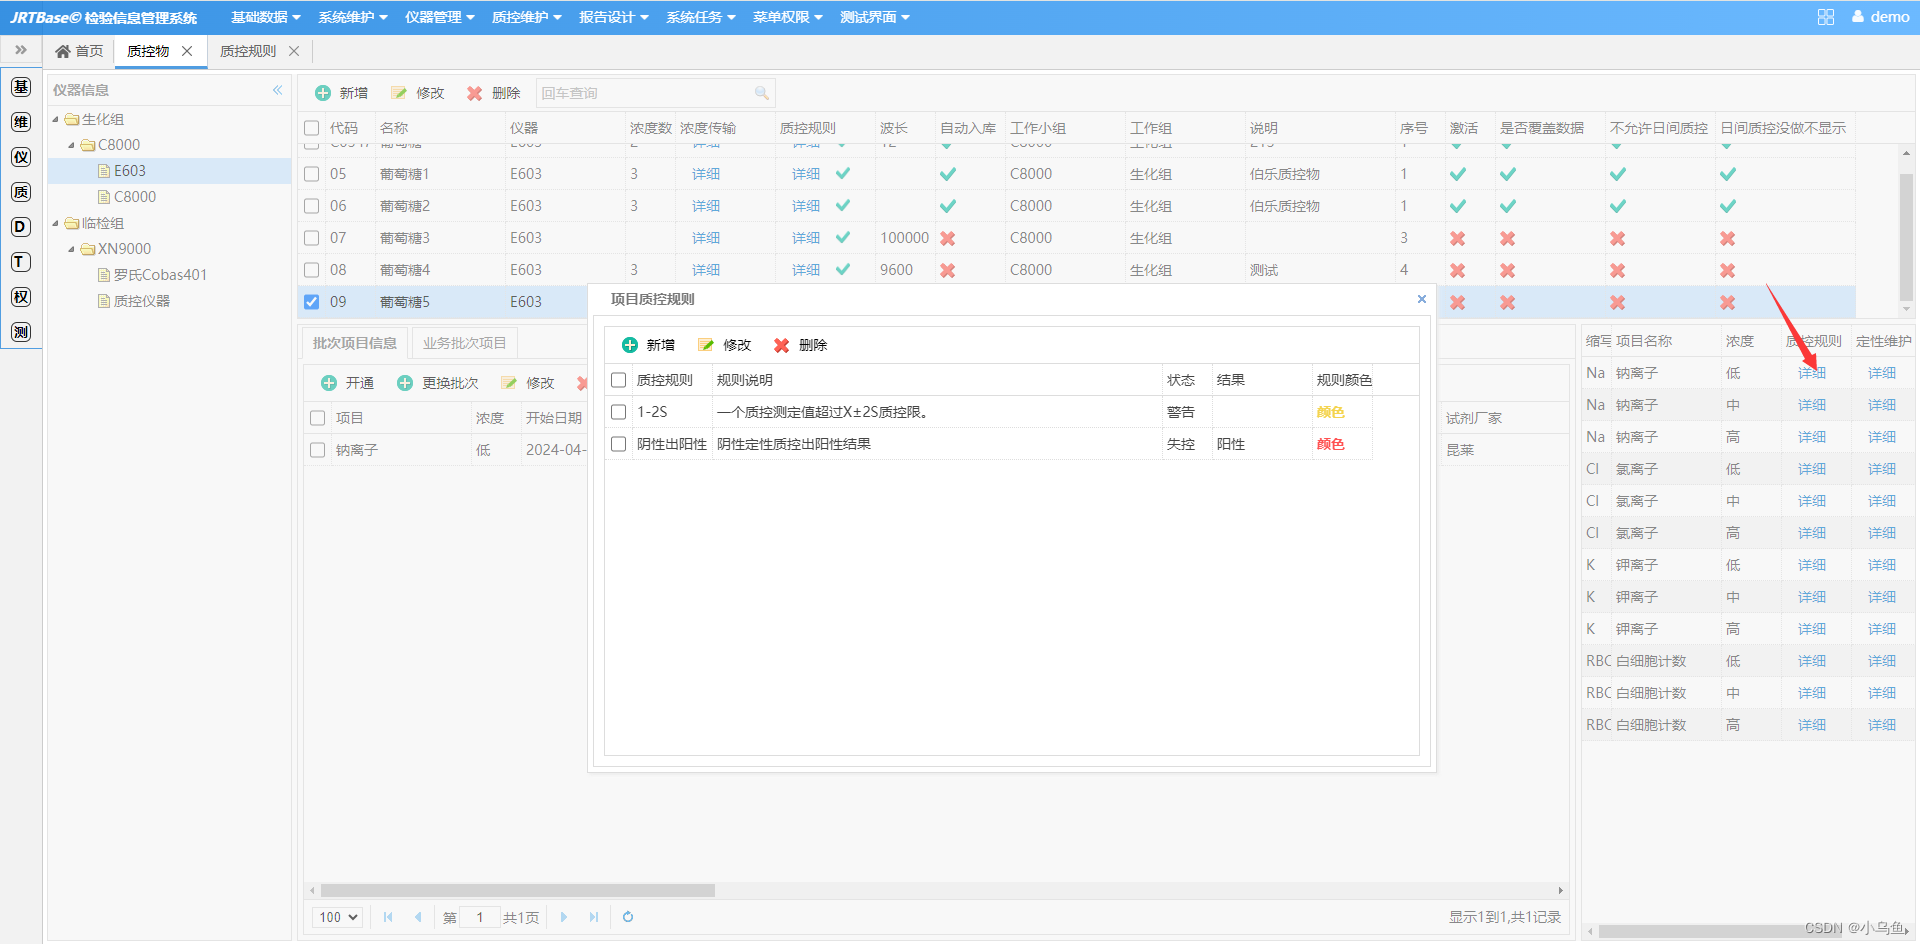Click the grid layout icon in header
This screenshot has height=944, width=1920.
(1826, 17)
